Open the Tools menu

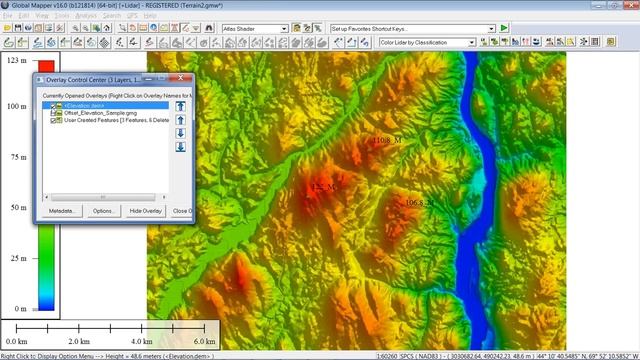pyautogui.click(x=62, y=16)
